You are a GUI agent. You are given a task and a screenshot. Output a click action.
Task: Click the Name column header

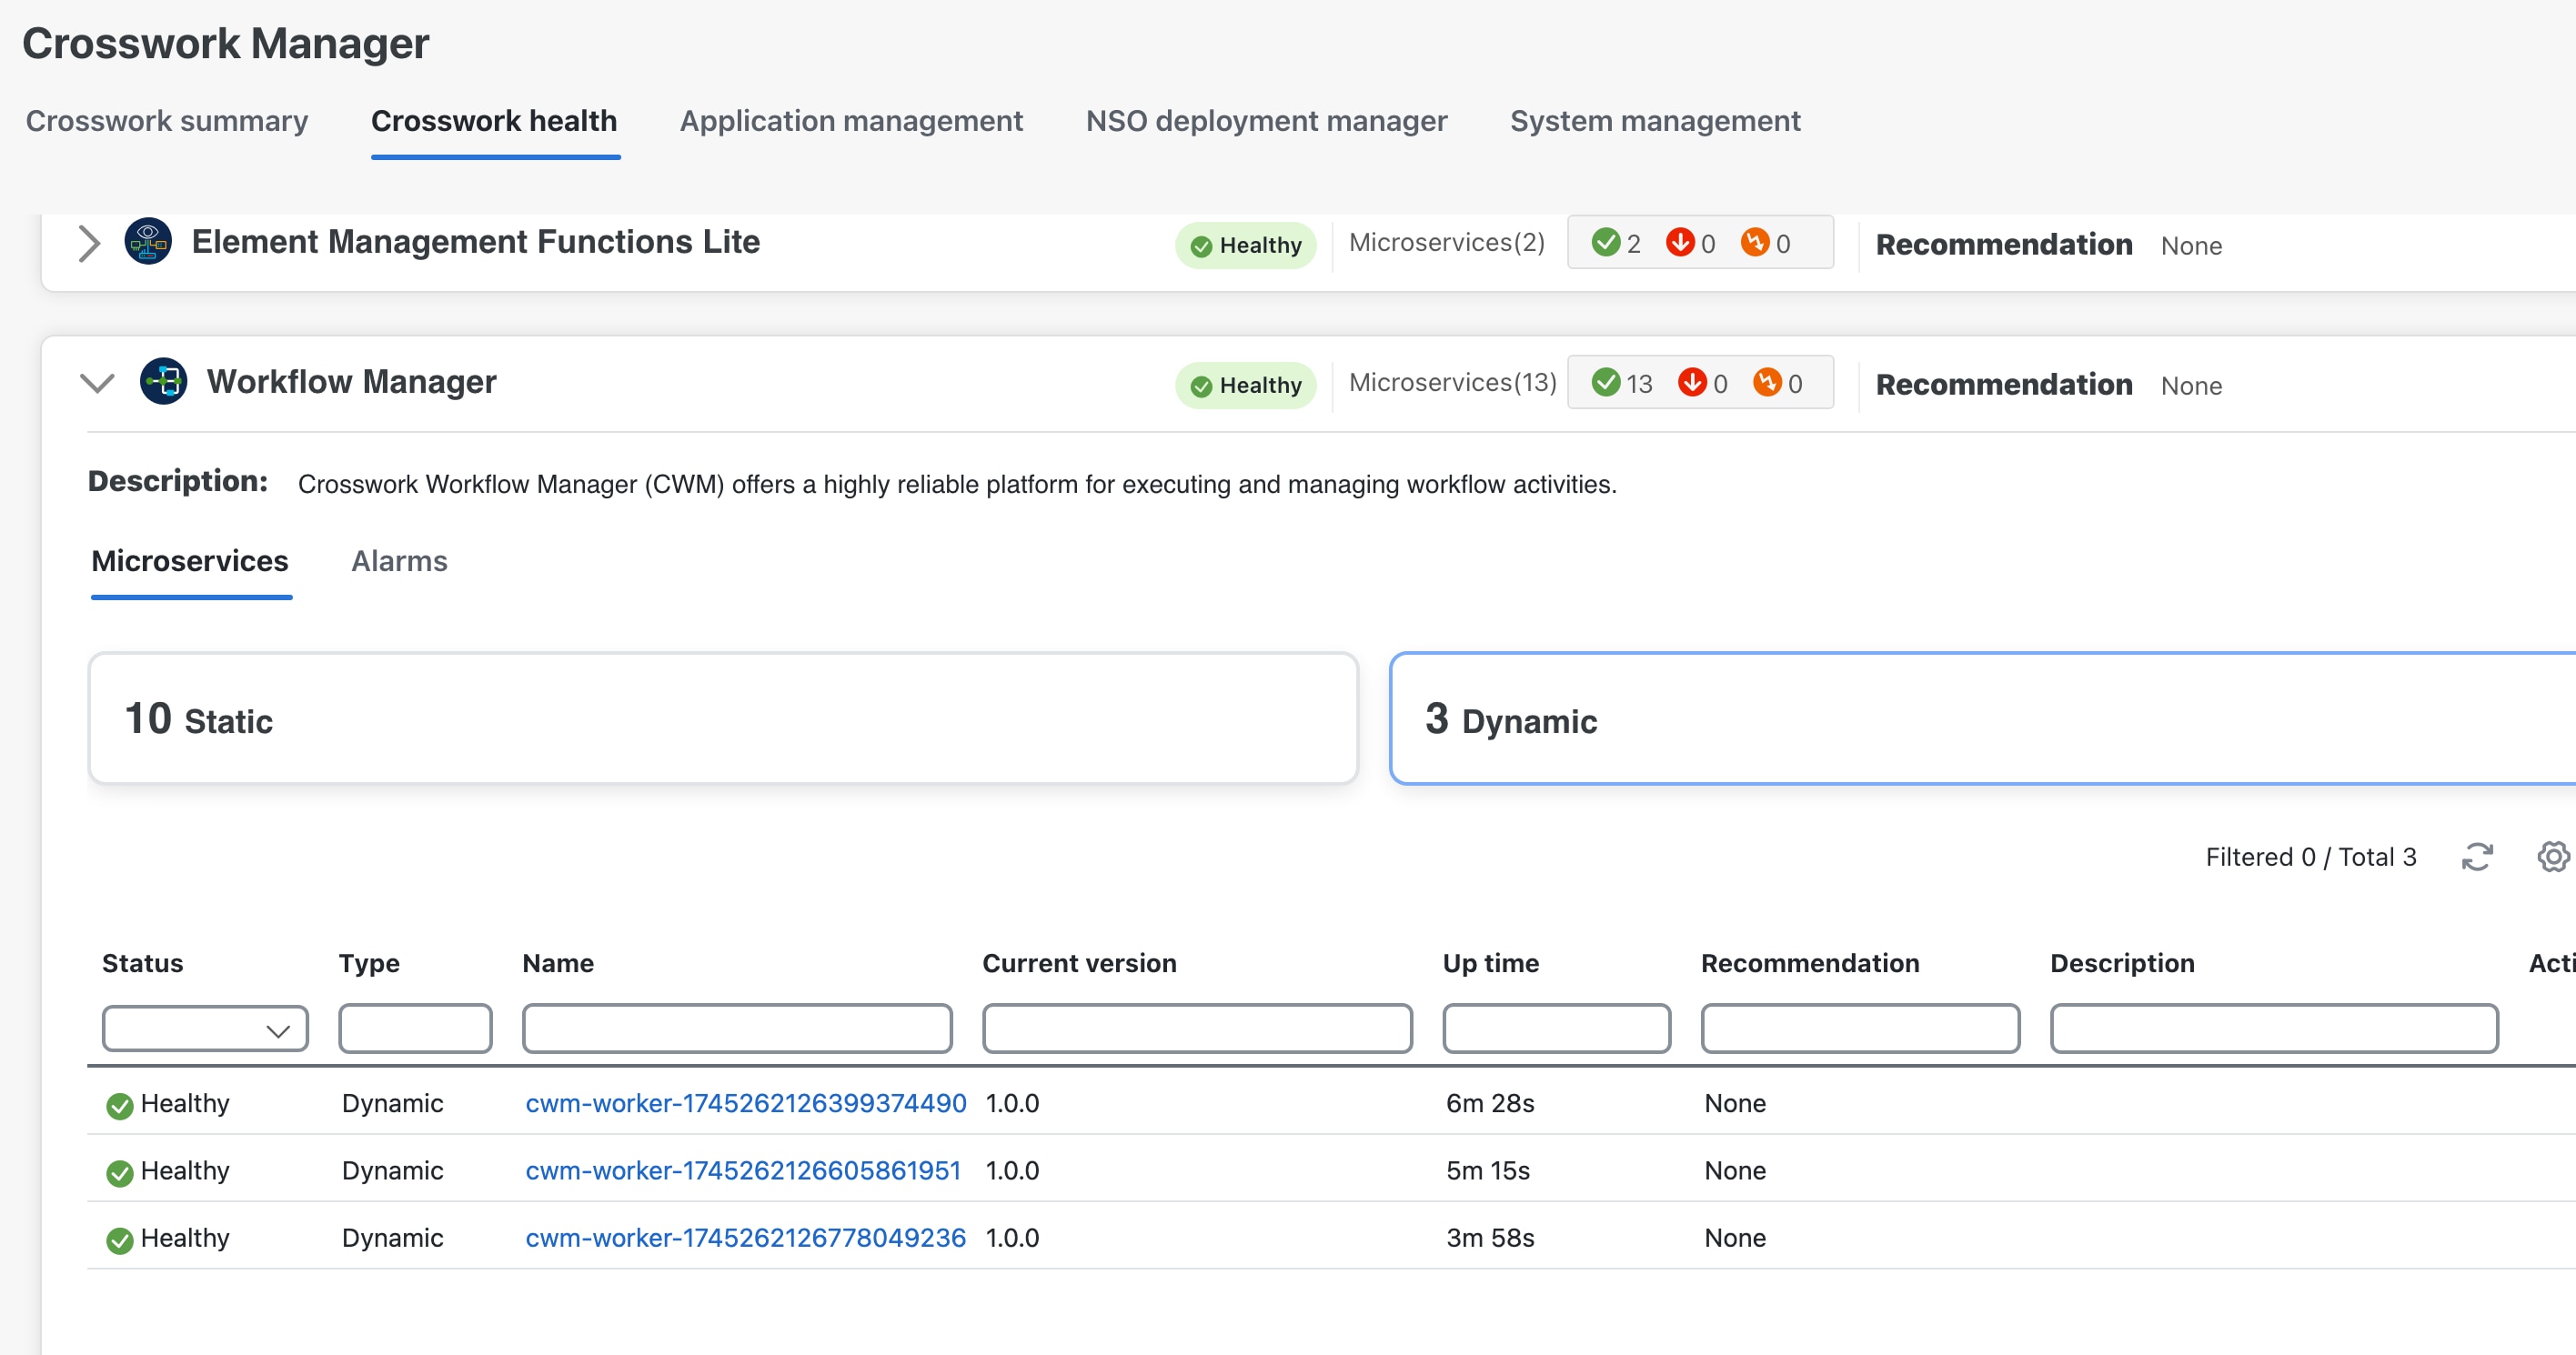click(x=558, y=963)
